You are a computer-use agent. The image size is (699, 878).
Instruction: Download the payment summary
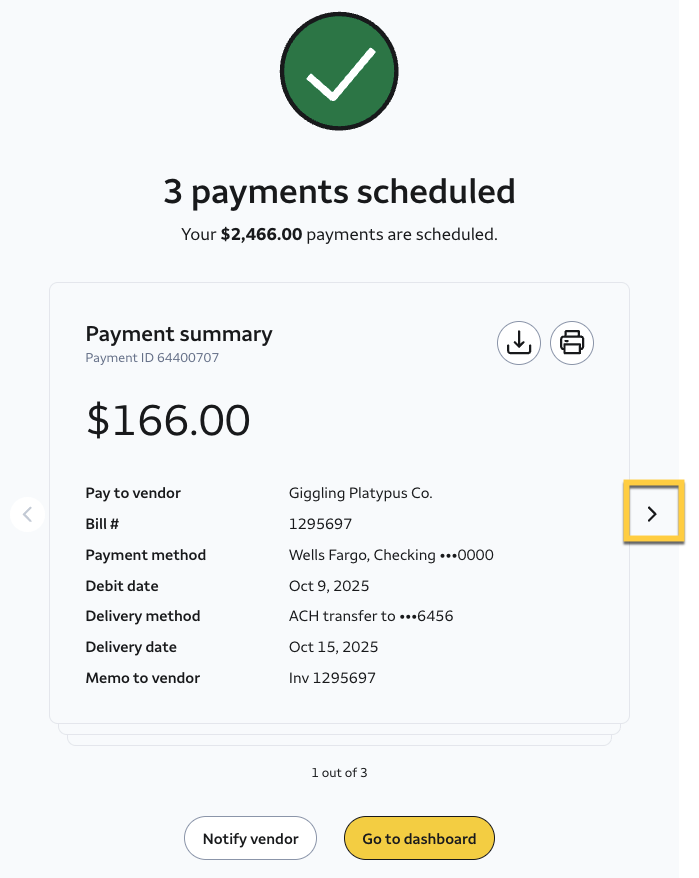click(519, 343)
